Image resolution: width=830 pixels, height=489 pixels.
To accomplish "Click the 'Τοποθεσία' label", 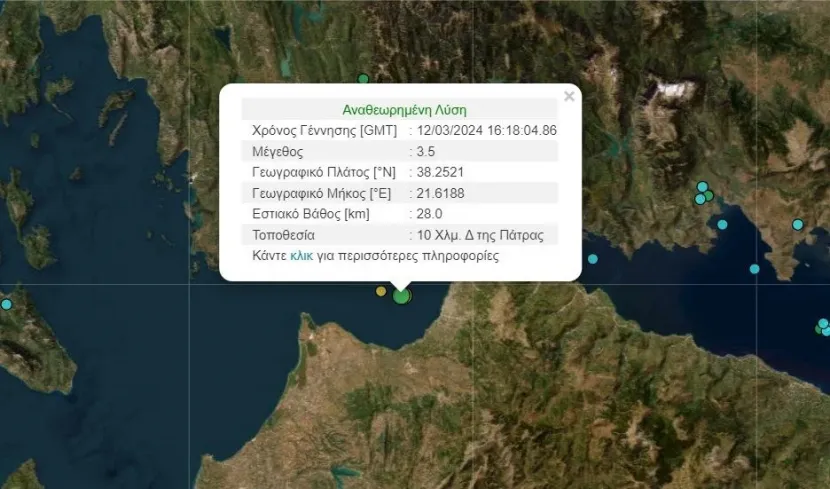I will pos(283,235).
